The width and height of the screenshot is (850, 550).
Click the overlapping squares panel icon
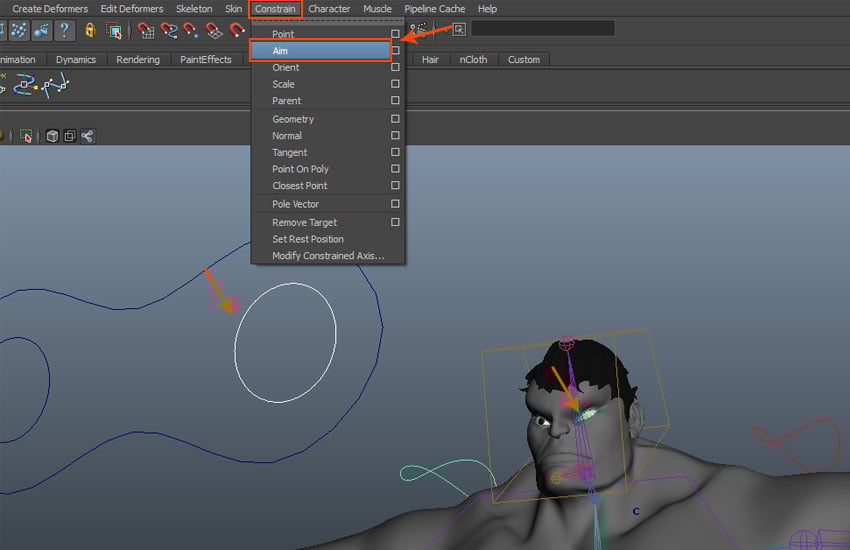coord(69,136)
